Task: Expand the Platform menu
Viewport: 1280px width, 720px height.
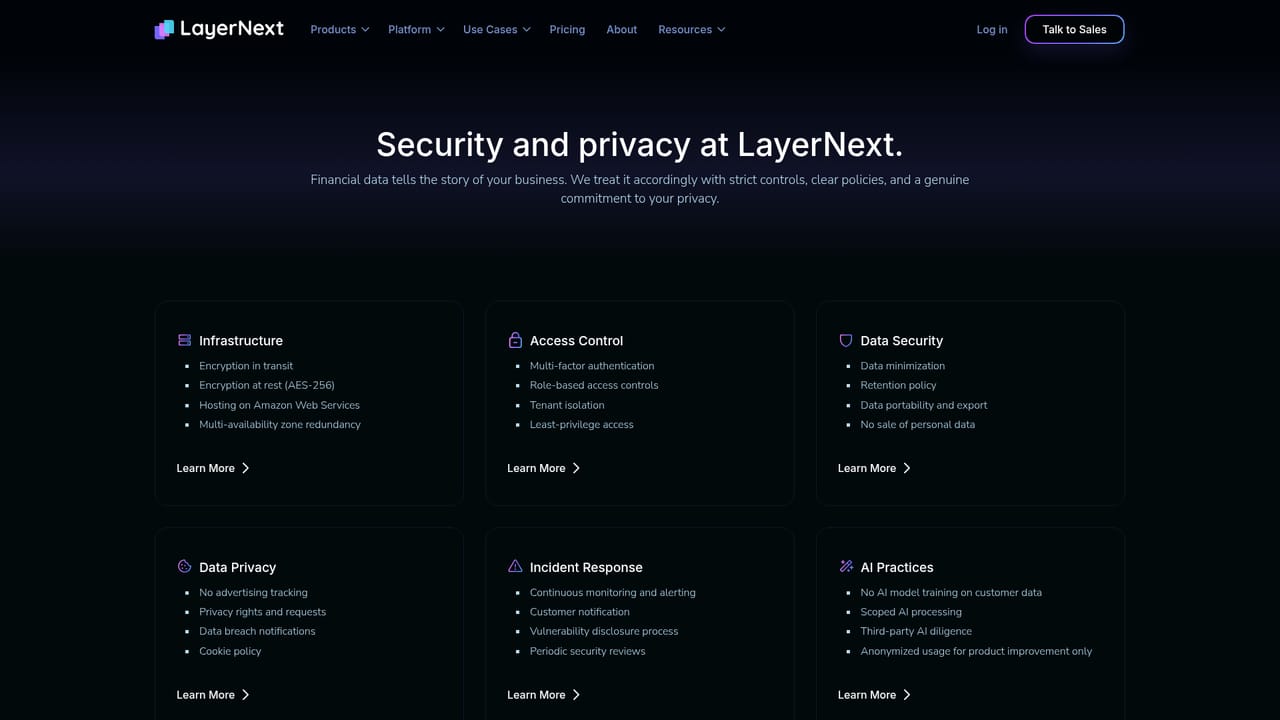Action: click(x=416, y=29)
